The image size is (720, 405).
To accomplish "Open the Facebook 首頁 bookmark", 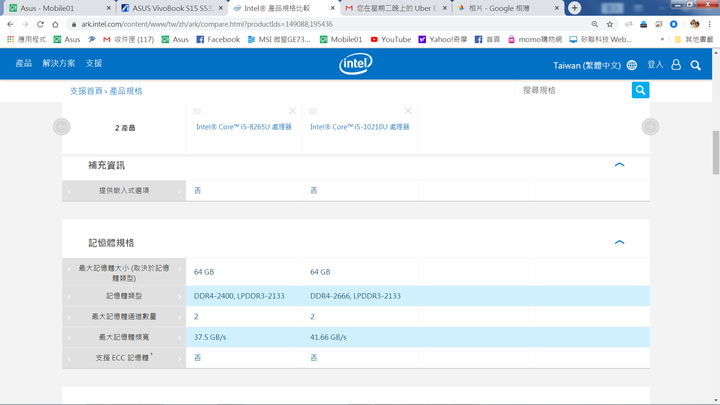I will [x=487, y=39].
